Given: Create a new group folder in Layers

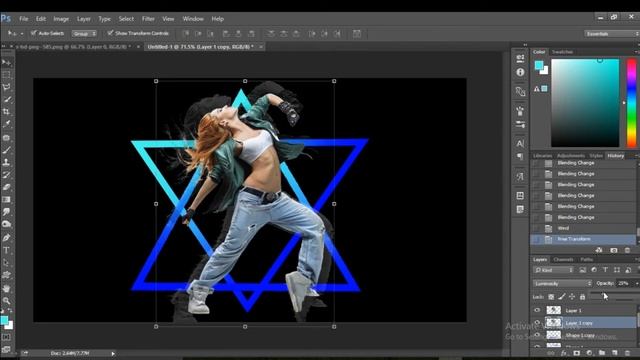Looking at the screenshot, I should (x=602, y=353).
